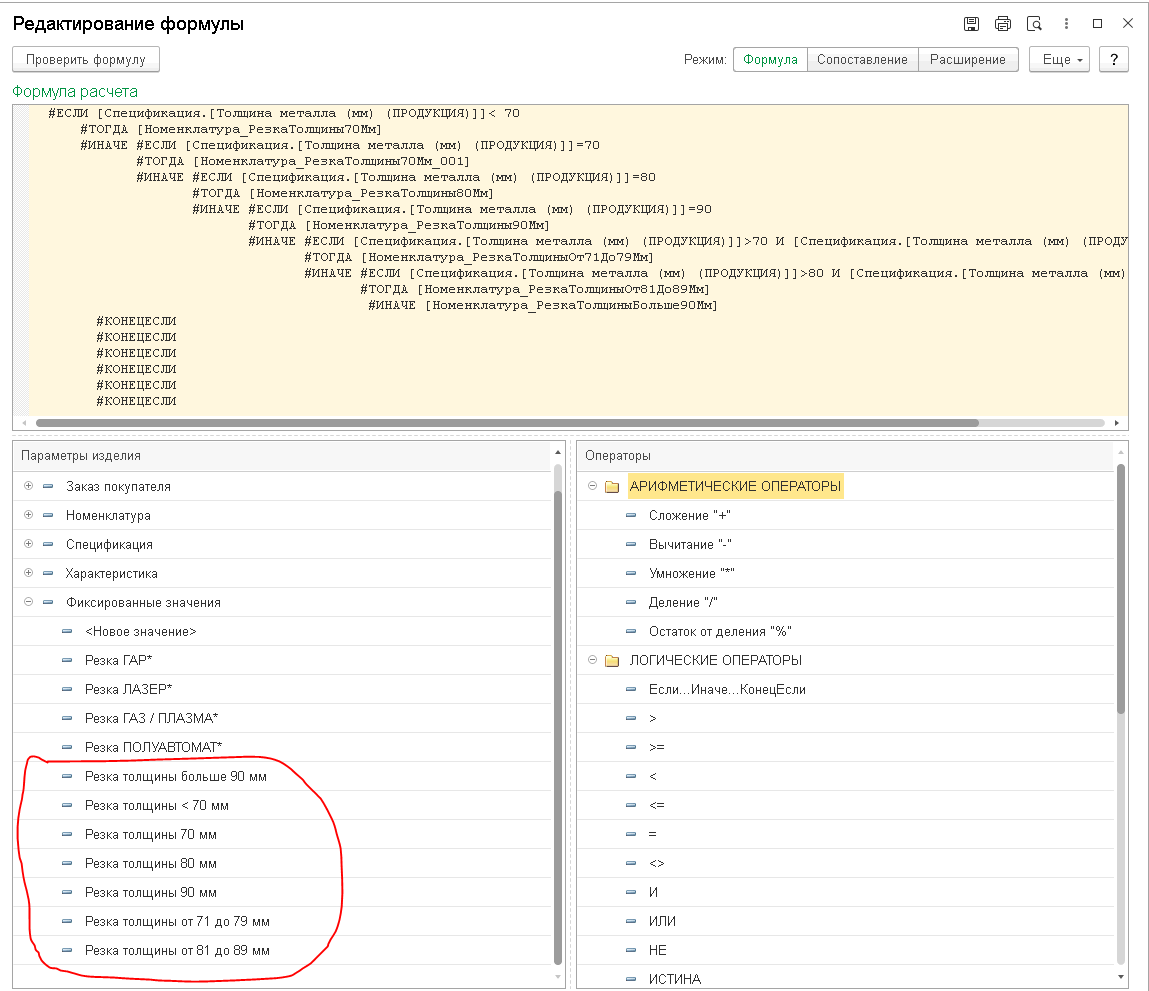Open the three-dot more options menu

click(x=1066, y=24)
